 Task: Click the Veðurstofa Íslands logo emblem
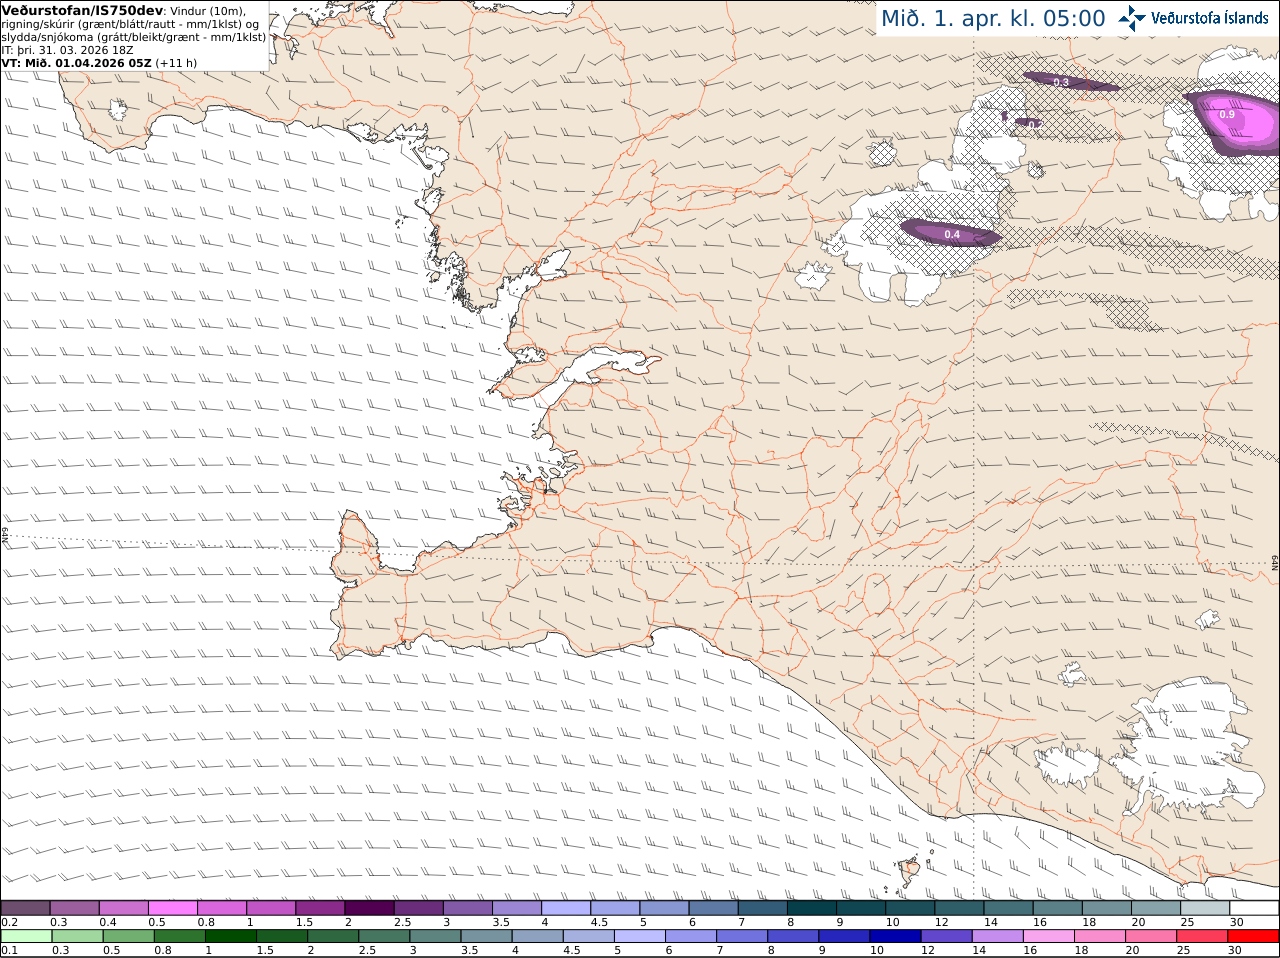pos(1132,18)
